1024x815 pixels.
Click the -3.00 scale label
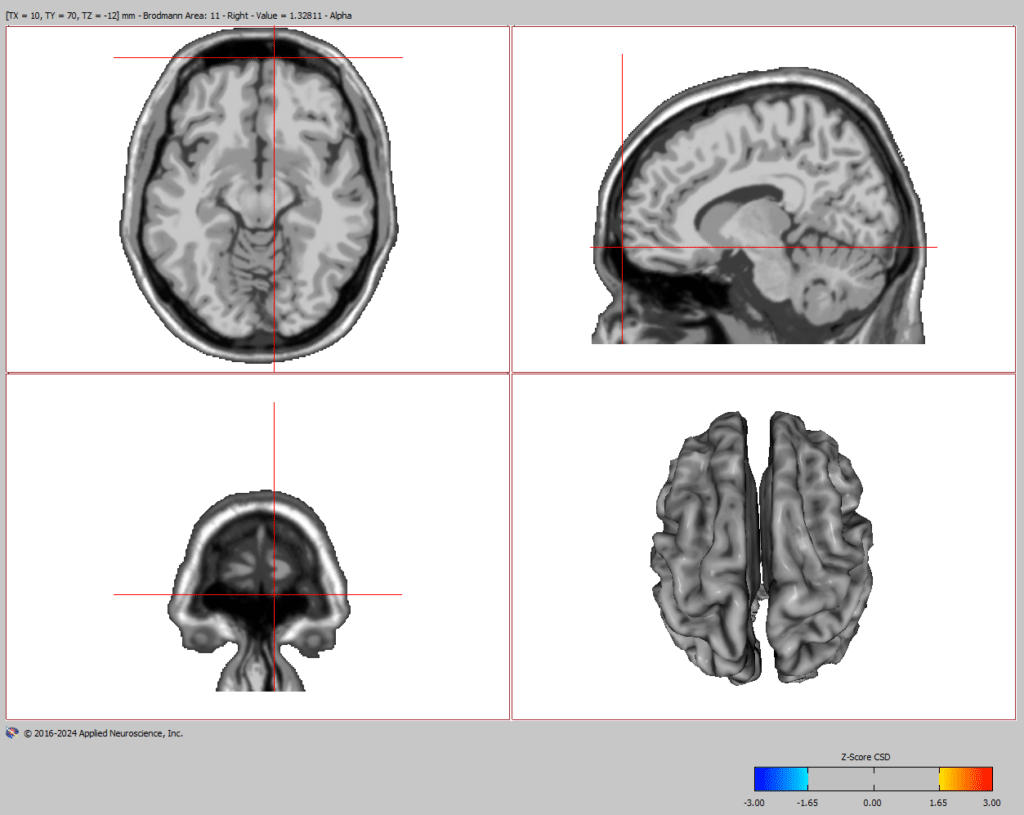click(x=754, y=803)
